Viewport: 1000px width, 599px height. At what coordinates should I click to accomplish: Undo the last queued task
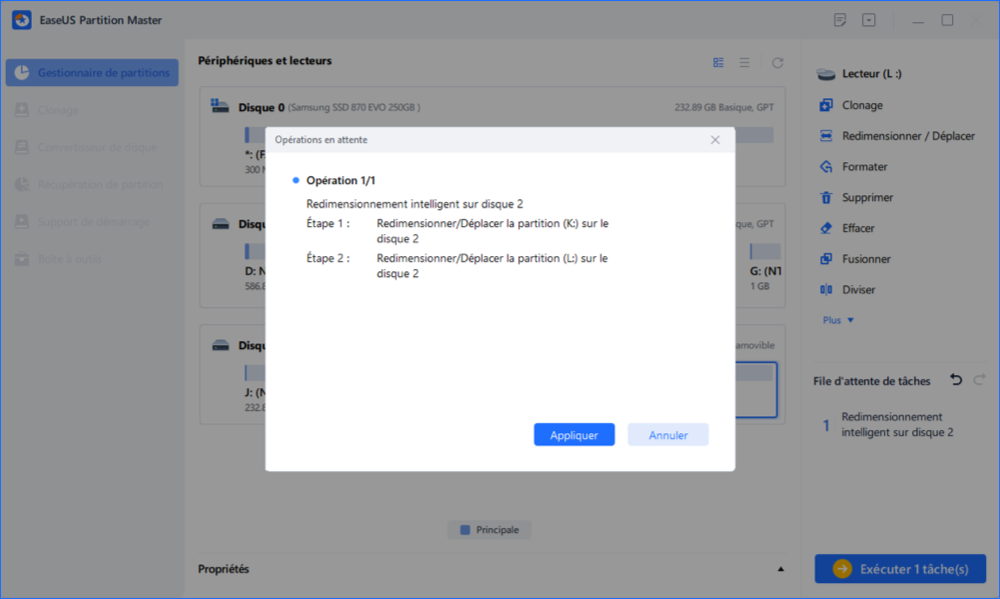(955, 380)
